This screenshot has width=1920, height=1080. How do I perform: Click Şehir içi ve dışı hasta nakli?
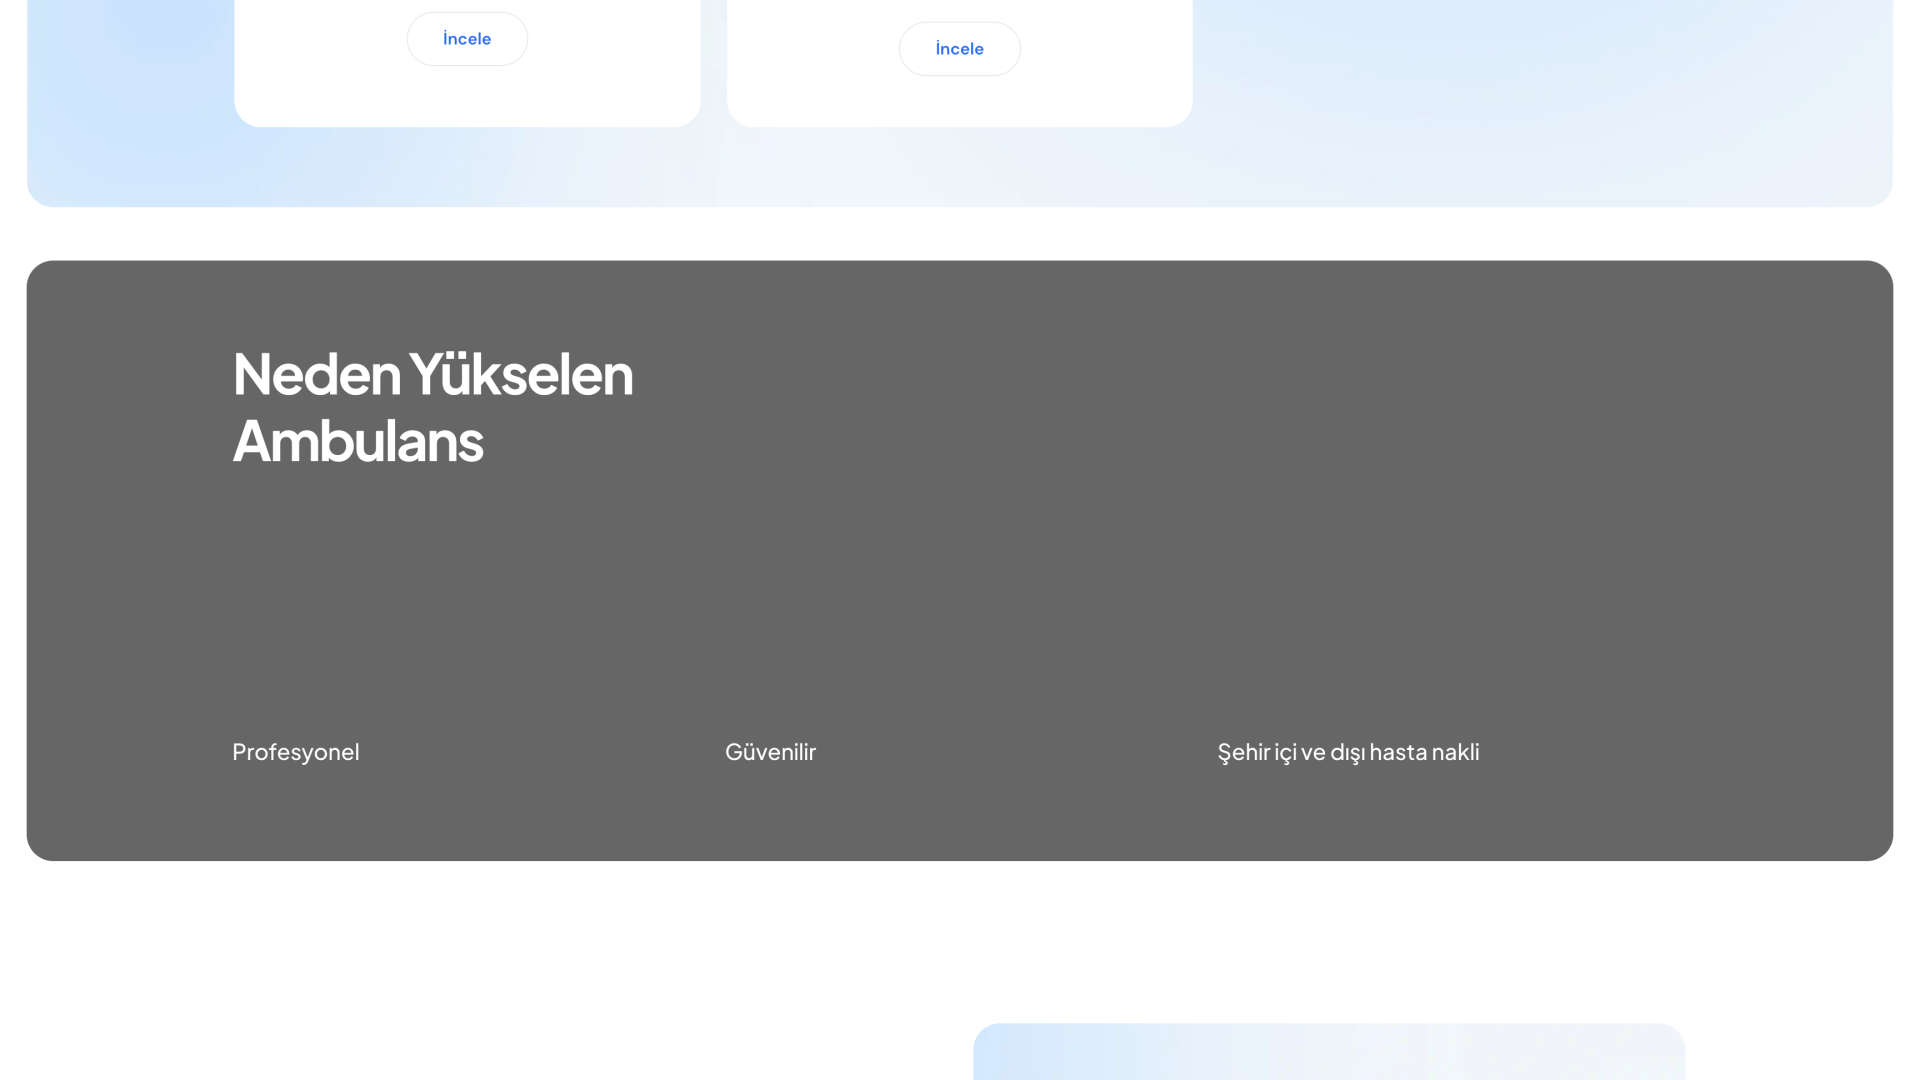(x=1347, y=752)
